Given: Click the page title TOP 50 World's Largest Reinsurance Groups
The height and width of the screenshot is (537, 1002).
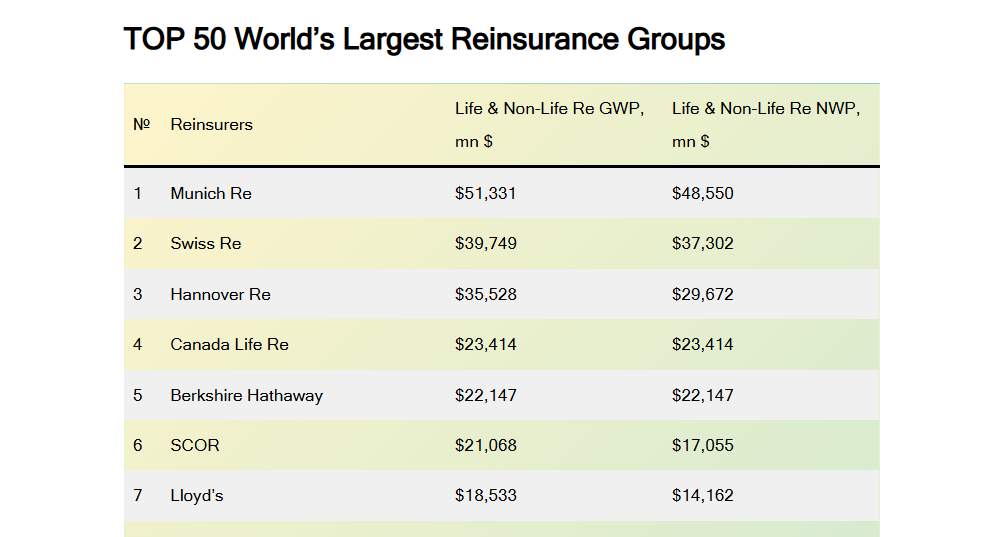Looking at the screenshot, I should (424, 40).
